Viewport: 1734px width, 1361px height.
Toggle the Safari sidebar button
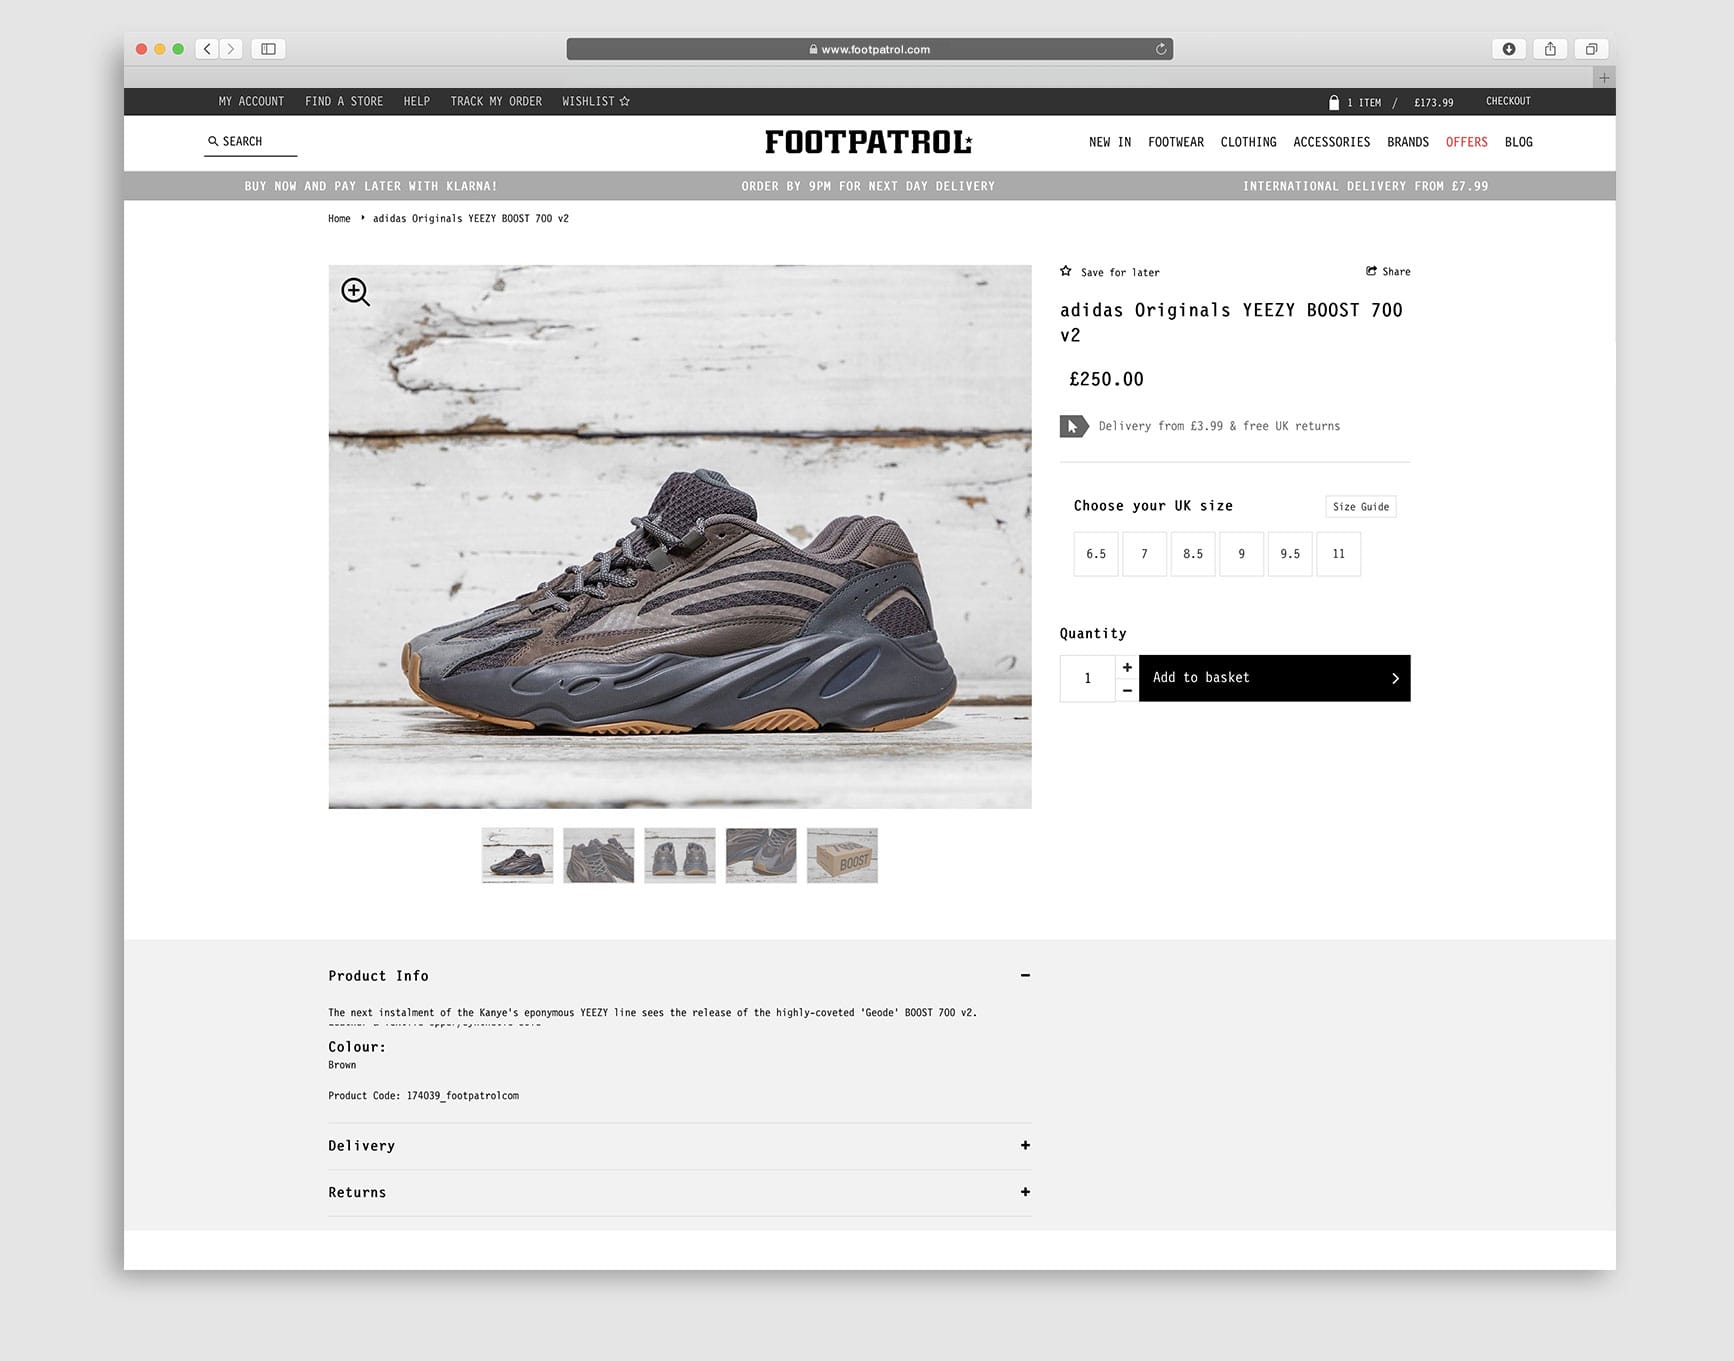(268, 49)
